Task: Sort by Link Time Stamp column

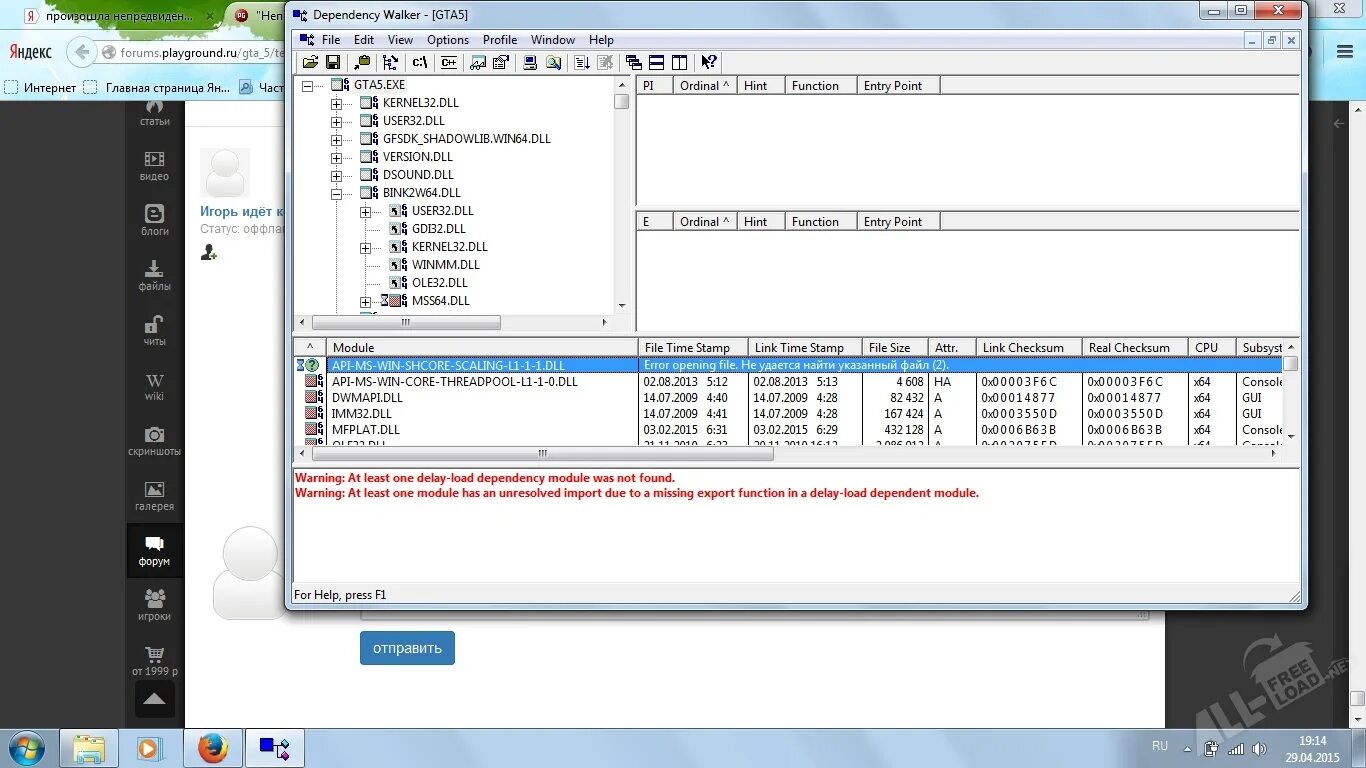Action: pyautogui.click(x=804, y=348)
